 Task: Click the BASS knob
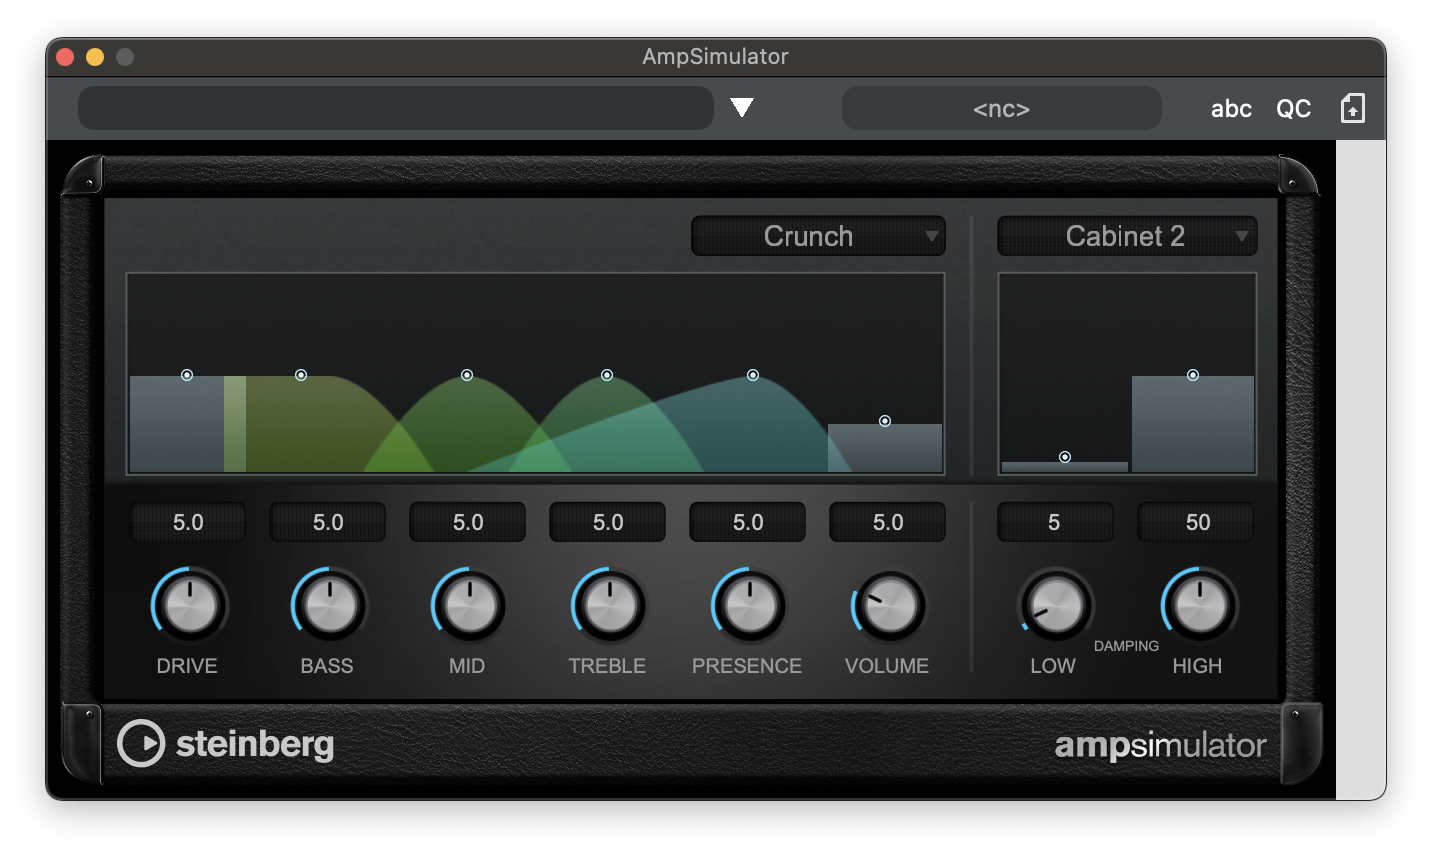pos(329,606)
